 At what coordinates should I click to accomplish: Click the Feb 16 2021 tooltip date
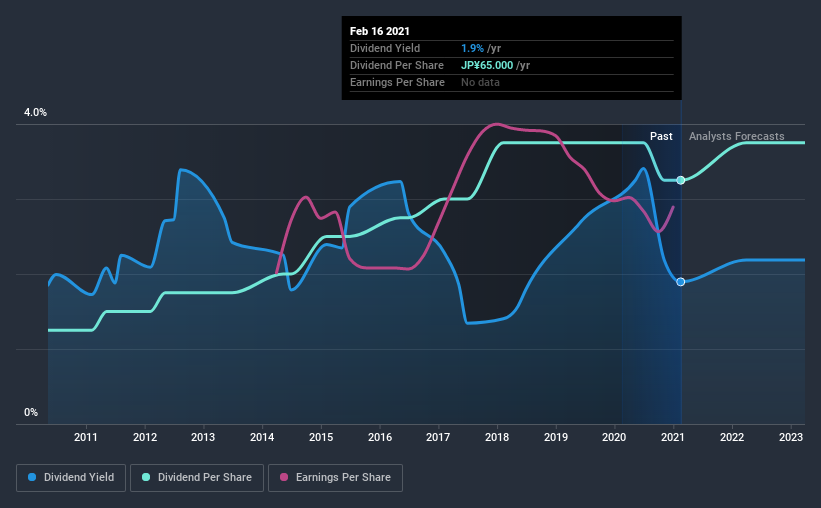[x=380, y=31]
